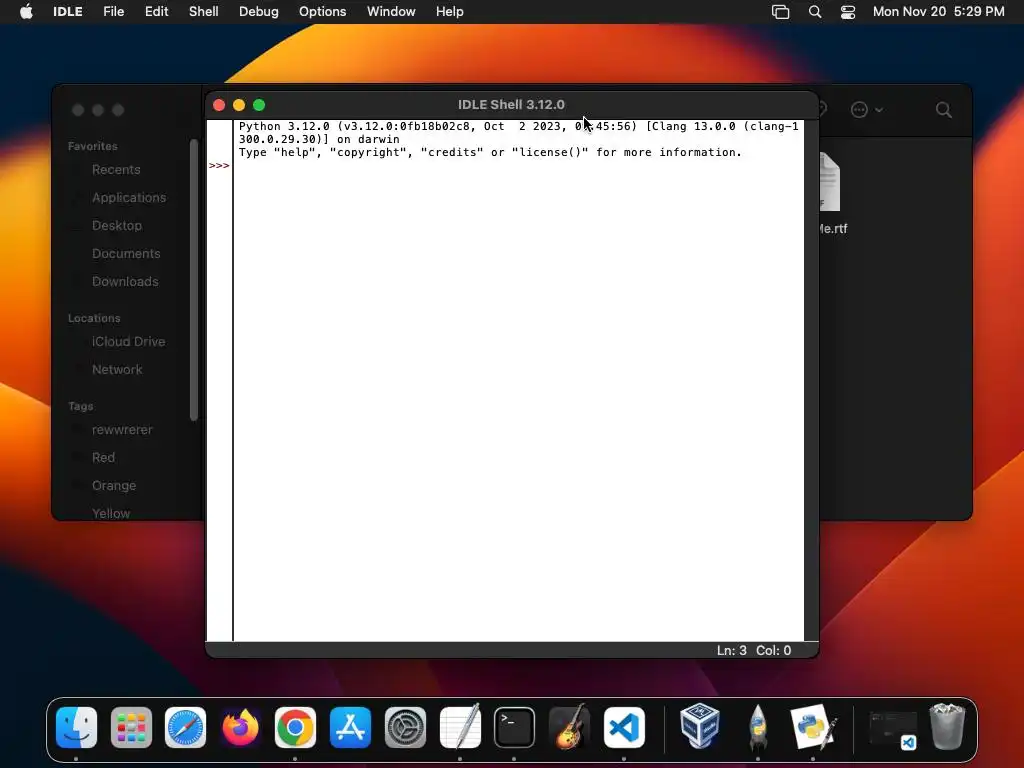This screenshot has width=1024, height=768.
Task: Click the Stage Manager icon in menu bar
Action: point(780,12)
